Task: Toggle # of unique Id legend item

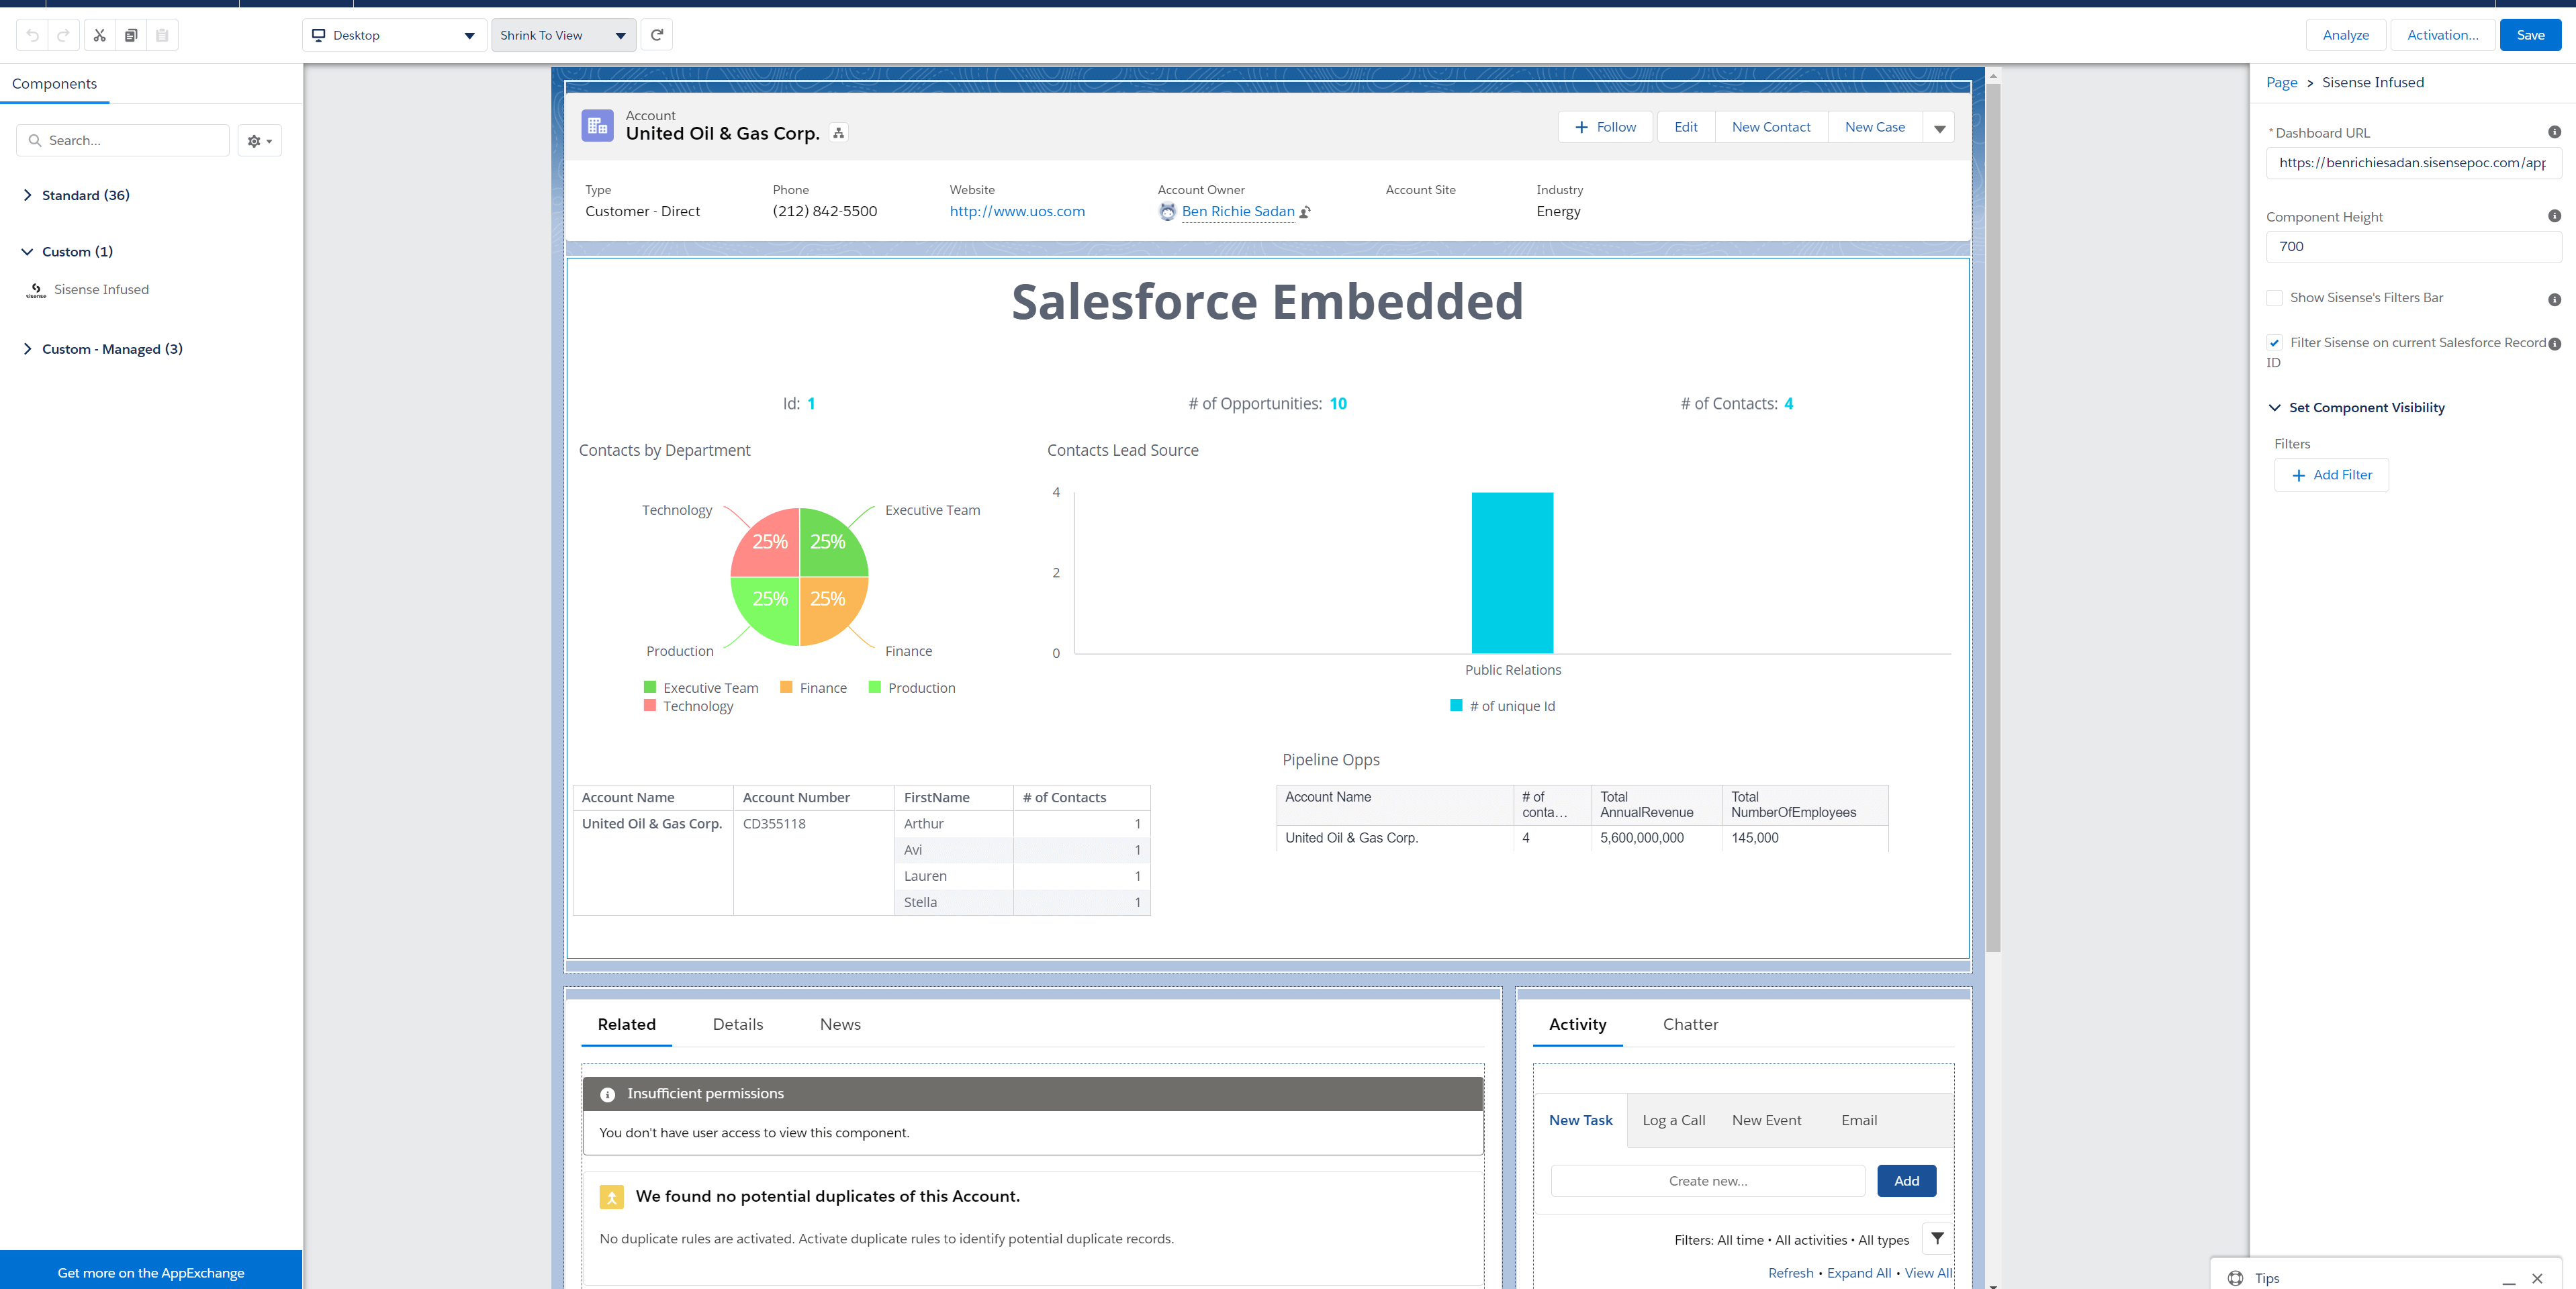Action: 1502,706
